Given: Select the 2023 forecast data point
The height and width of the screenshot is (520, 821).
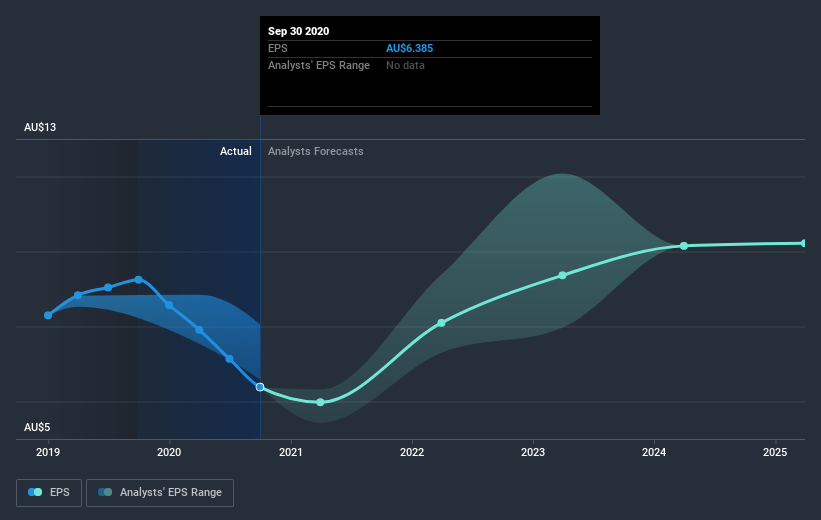Looking at the screenshot, I should click(x=562, y=275).
